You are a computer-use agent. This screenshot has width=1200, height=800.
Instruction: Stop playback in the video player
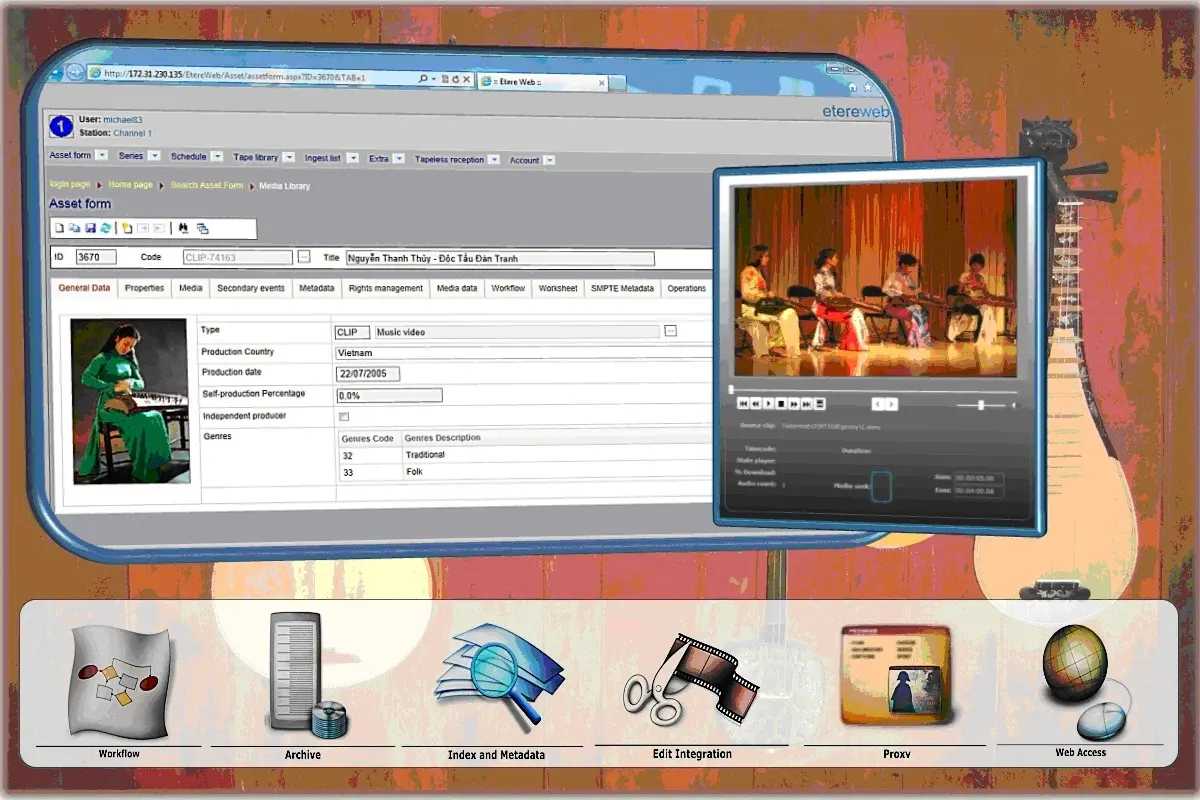tap(781, 404)
